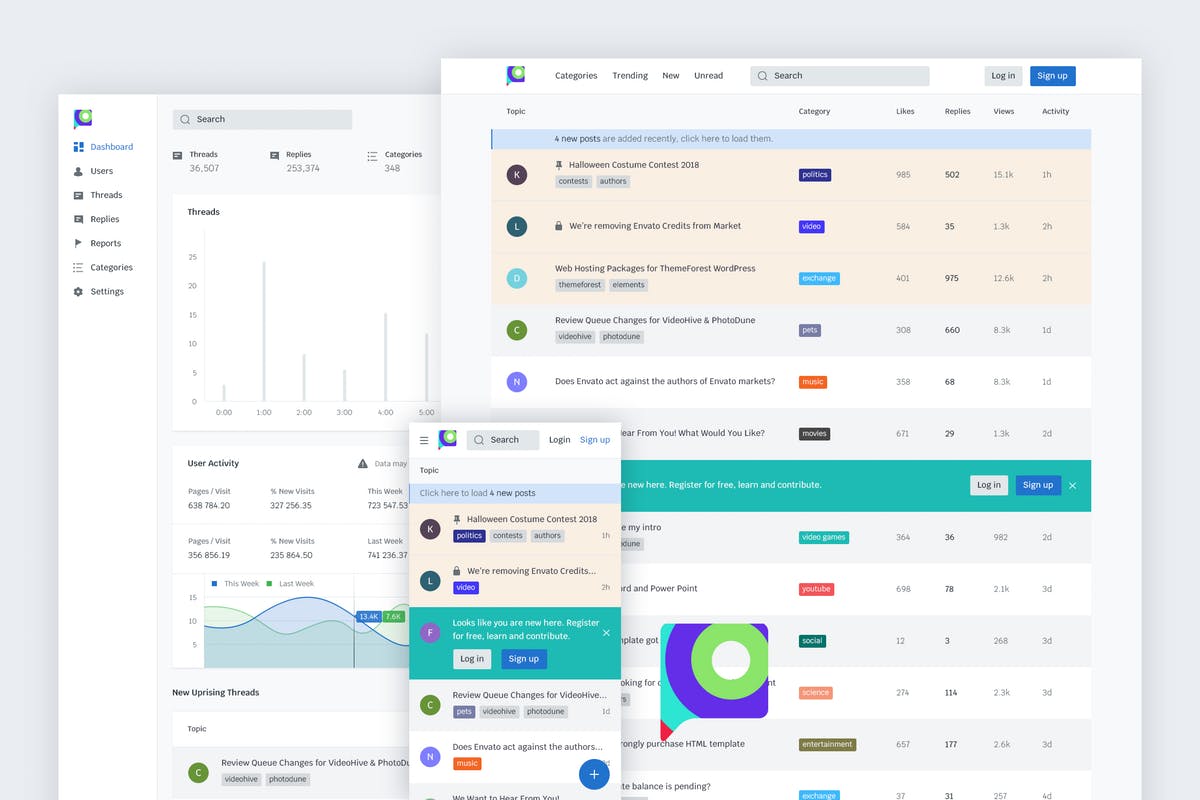The image size is (1200, 800).
Task: Close the teal desktop signup banner
Action: 1072,485
